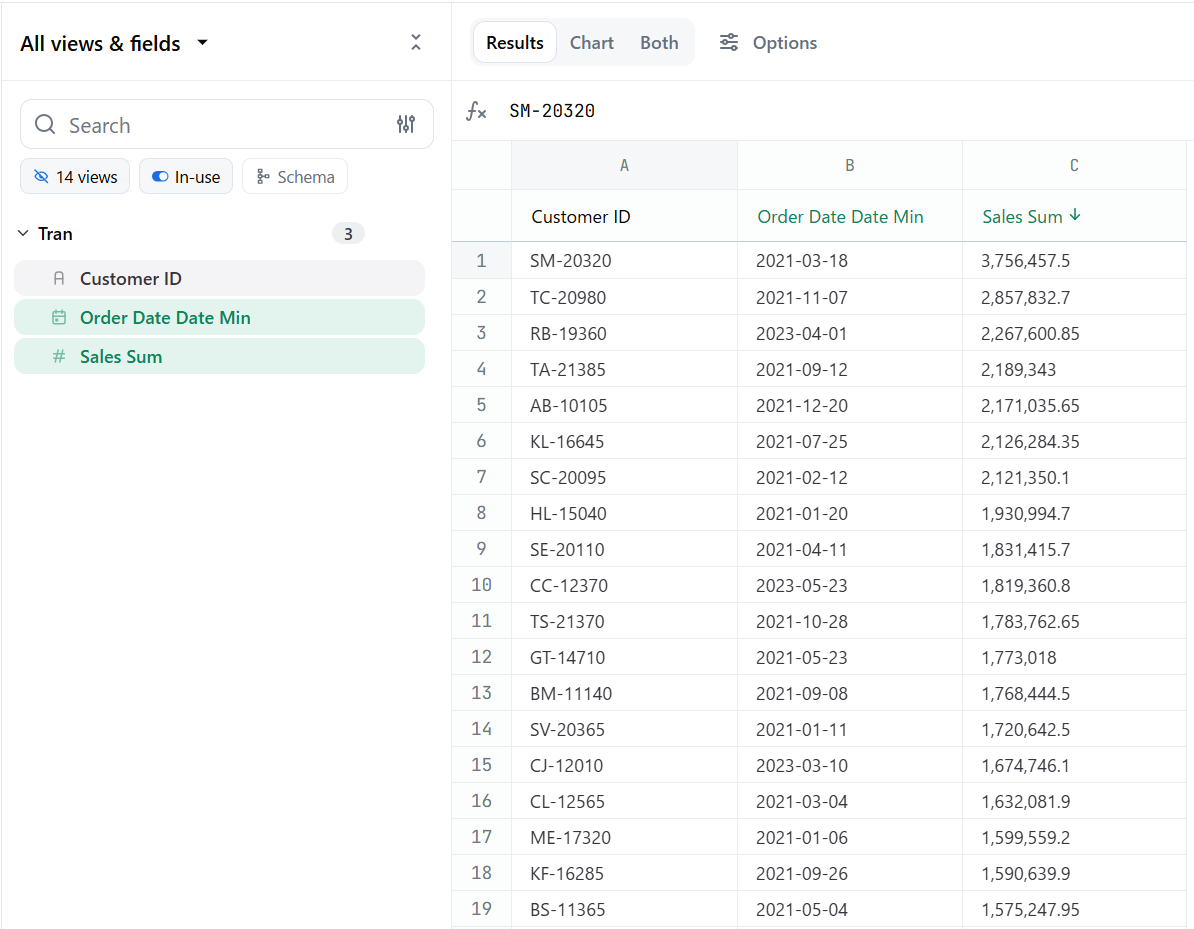The image size is (1194, 929).
Task: Toggle visibility of the 14 hidden views
Action: pos(75,176)
